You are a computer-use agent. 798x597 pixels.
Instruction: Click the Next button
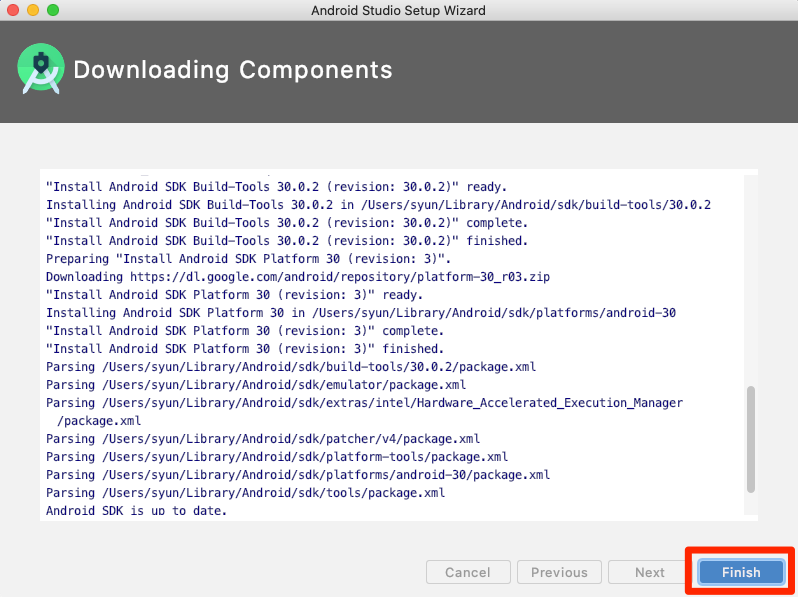(x=649, y=572)
